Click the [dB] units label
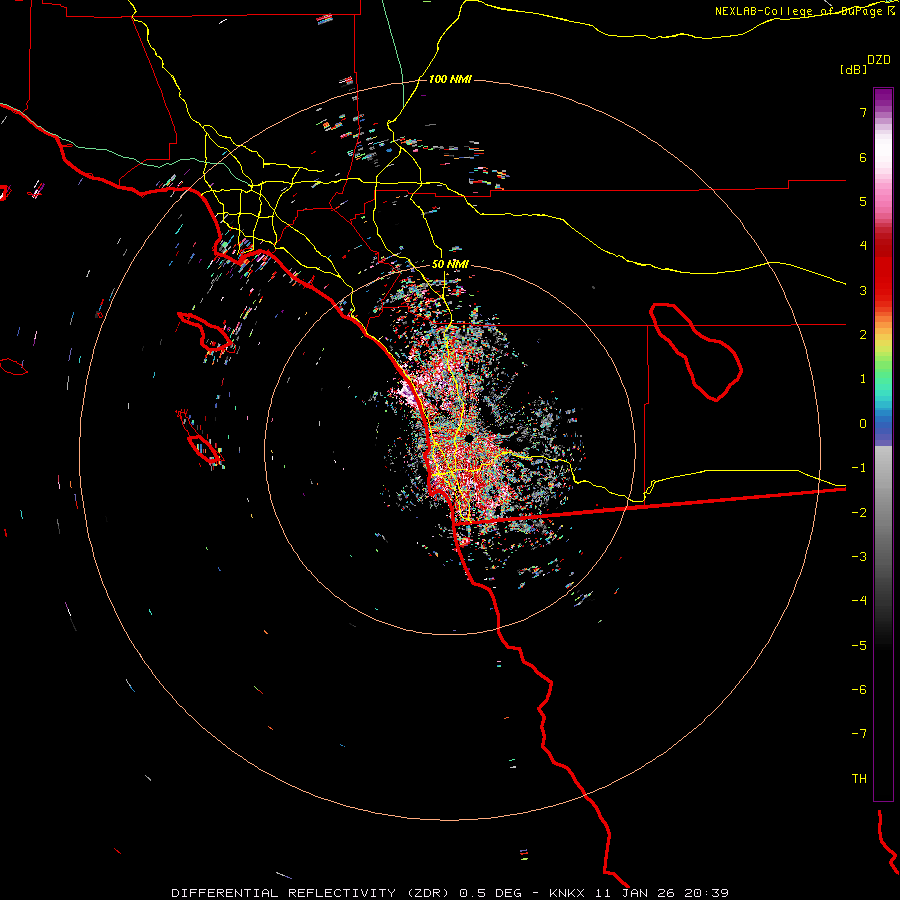 point(853,69)
